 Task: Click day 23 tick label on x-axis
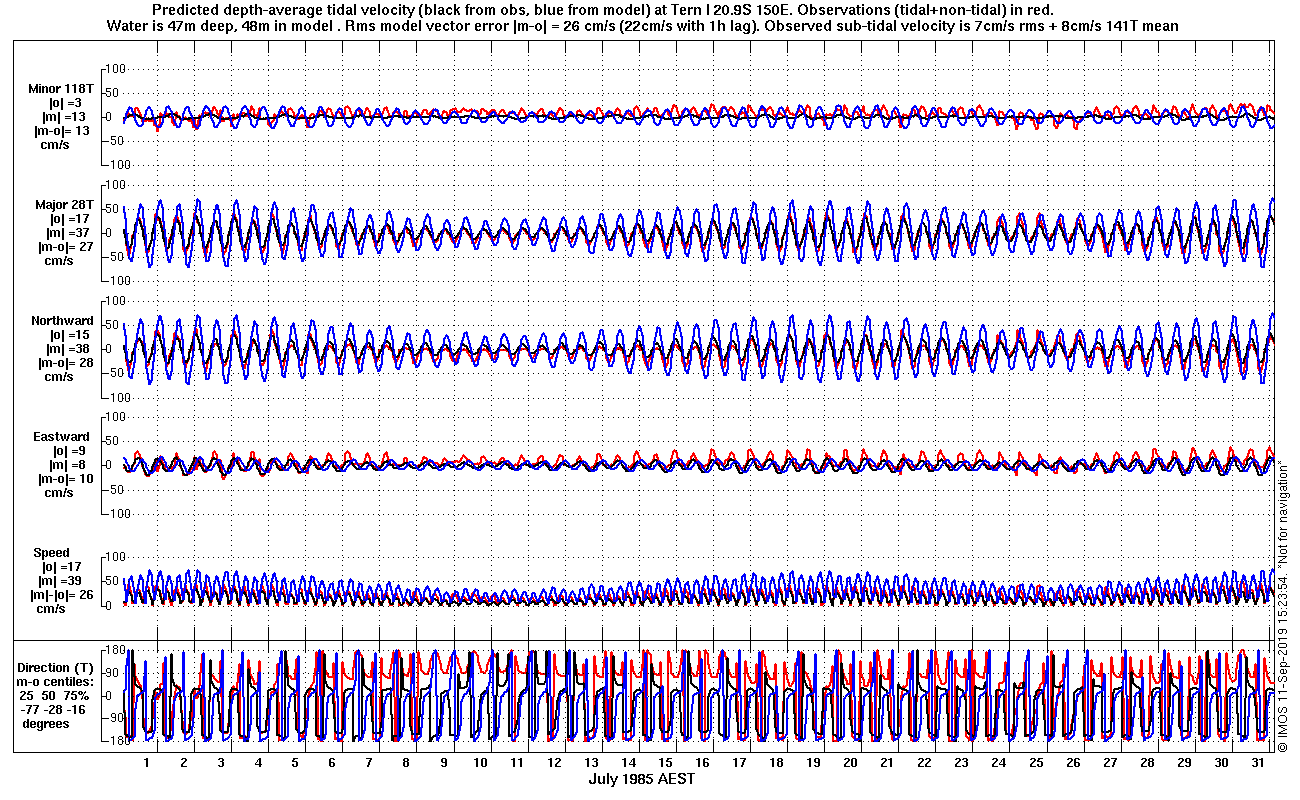960,763
